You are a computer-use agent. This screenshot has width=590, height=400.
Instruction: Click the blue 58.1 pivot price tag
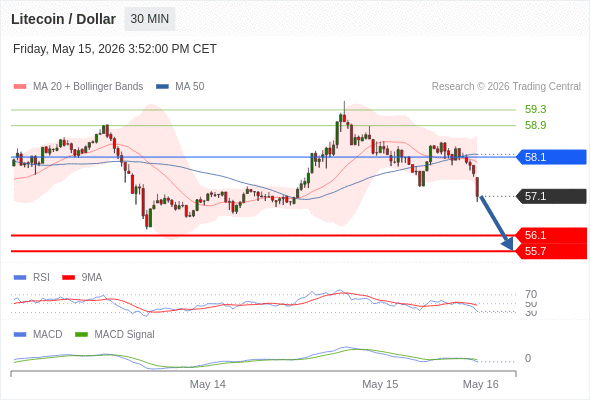click(551, 157)
